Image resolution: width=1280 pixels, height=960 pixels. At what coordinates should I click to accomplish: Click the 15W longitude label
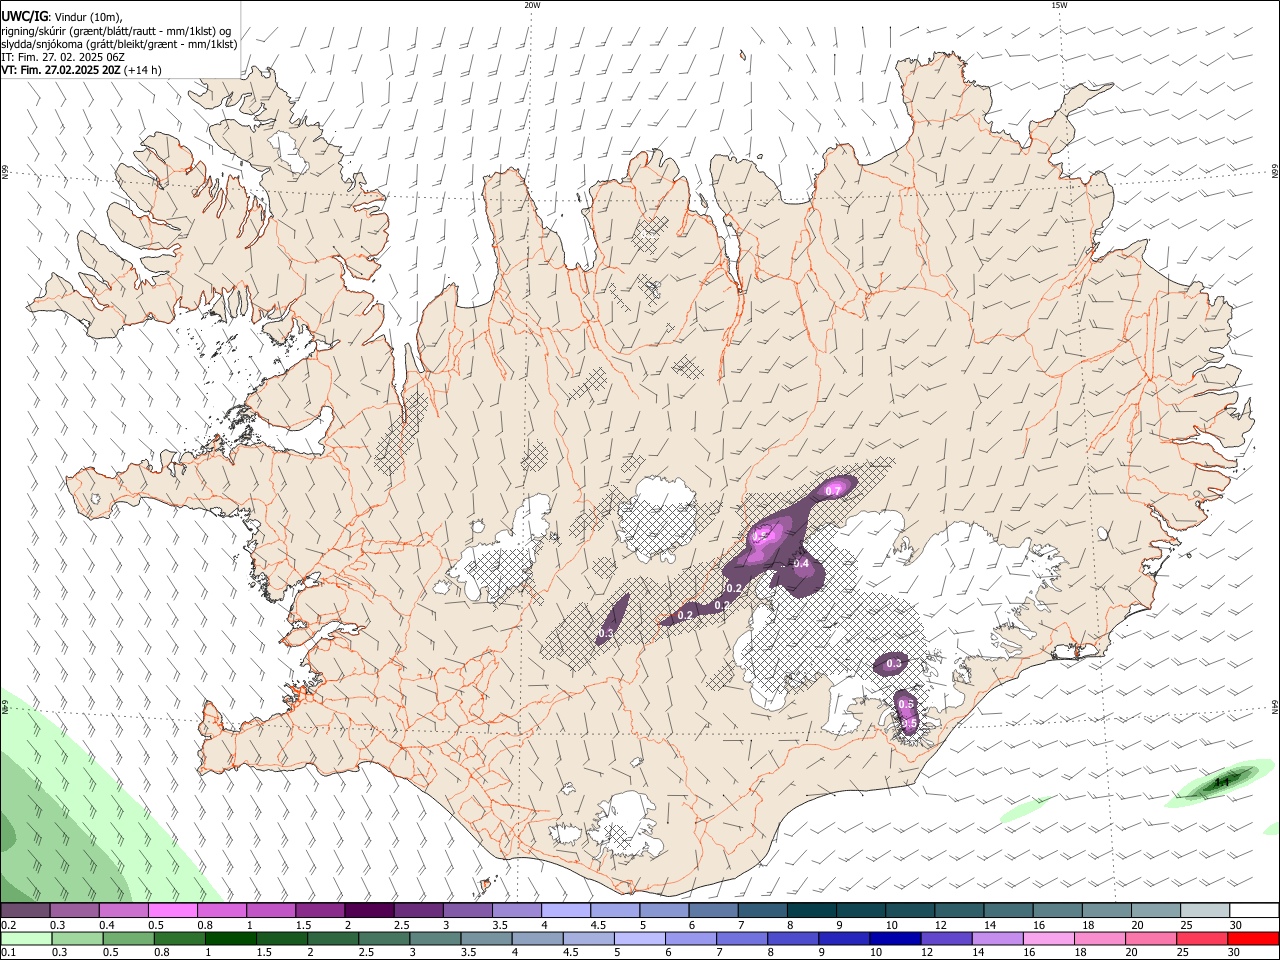pyautogui.click(x=1060, y=5)
